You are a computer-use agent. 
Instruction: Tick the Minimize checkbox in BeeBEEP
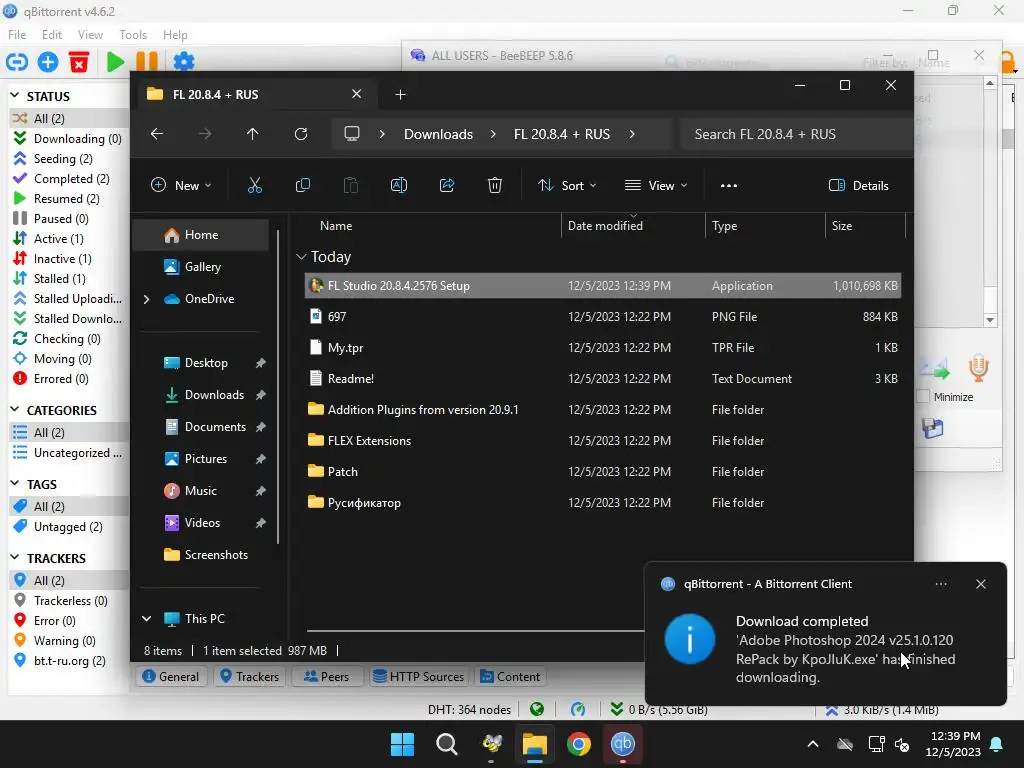point(923,396)
